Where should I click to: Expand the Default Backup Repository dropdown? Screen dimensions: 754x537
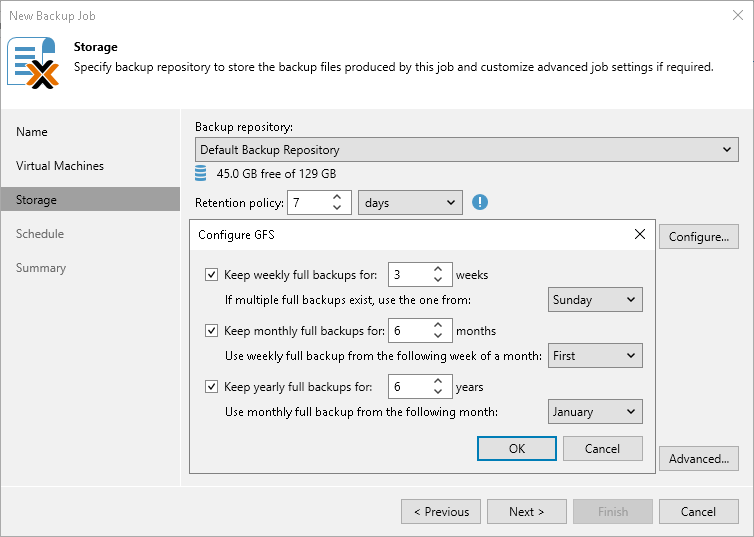coord(466,150)
